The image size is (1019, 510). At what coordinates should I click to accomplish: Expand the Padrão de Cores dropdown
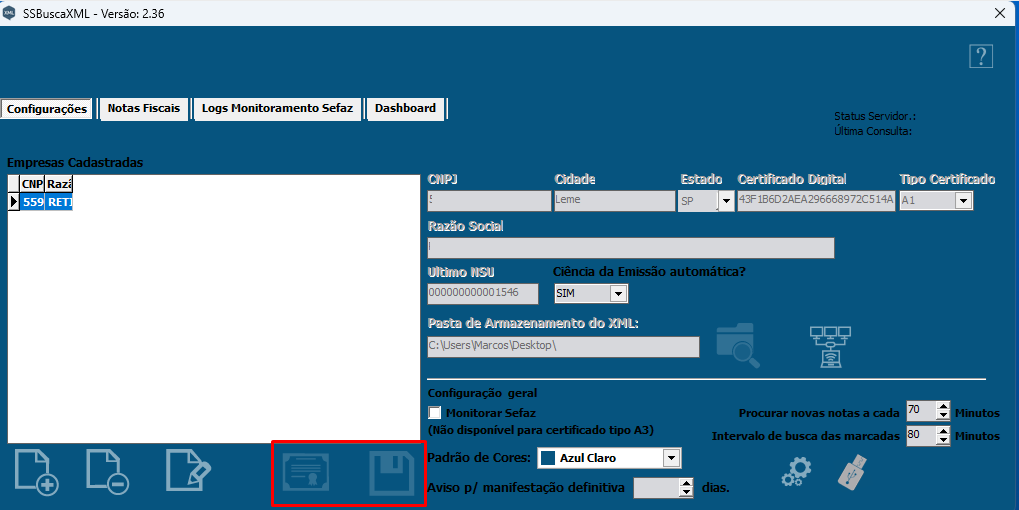pyautogui.click(x=672, y=458)
